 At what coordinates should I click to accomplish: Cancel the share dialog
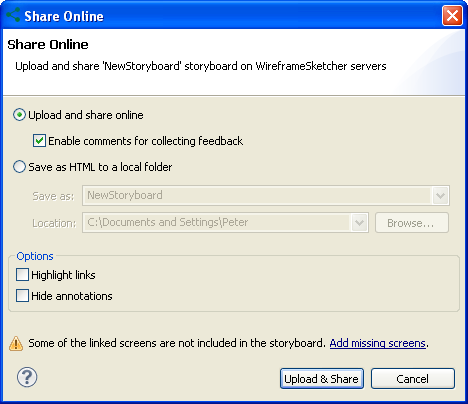[x=413, y=379]
